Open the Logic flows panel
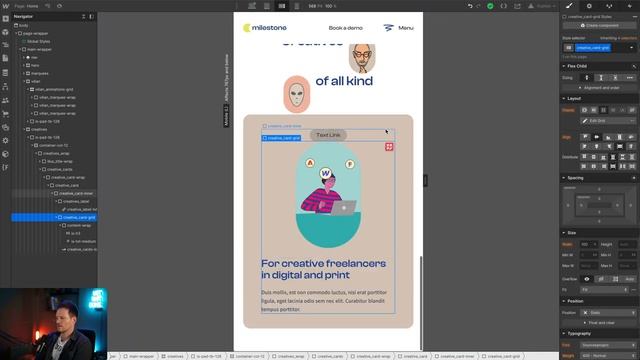Viewport: 640px width, 360px height. 5,87
